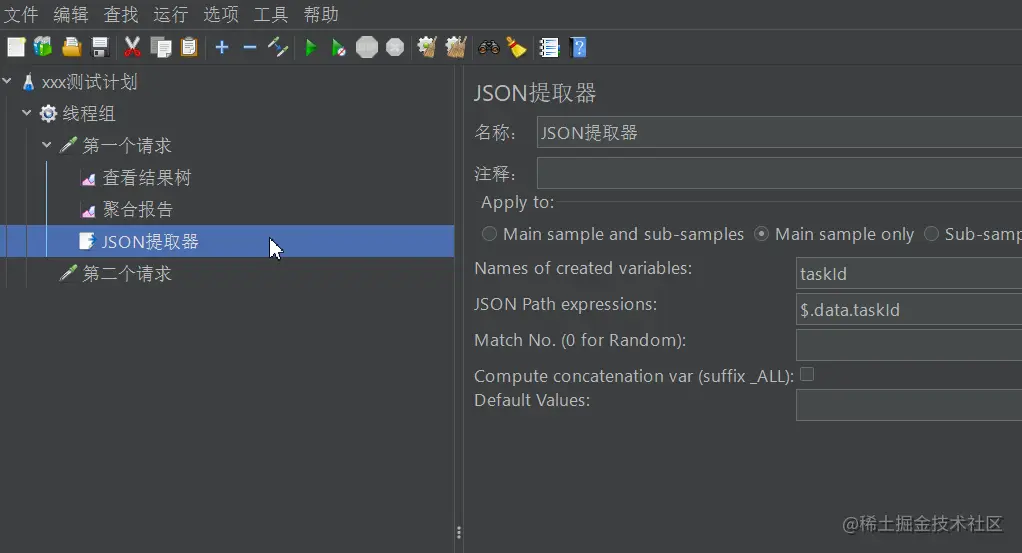This screenshot has height=553, width=1022.
Task: Open the 编辑 menu
Action: click(x=70, y=14)
